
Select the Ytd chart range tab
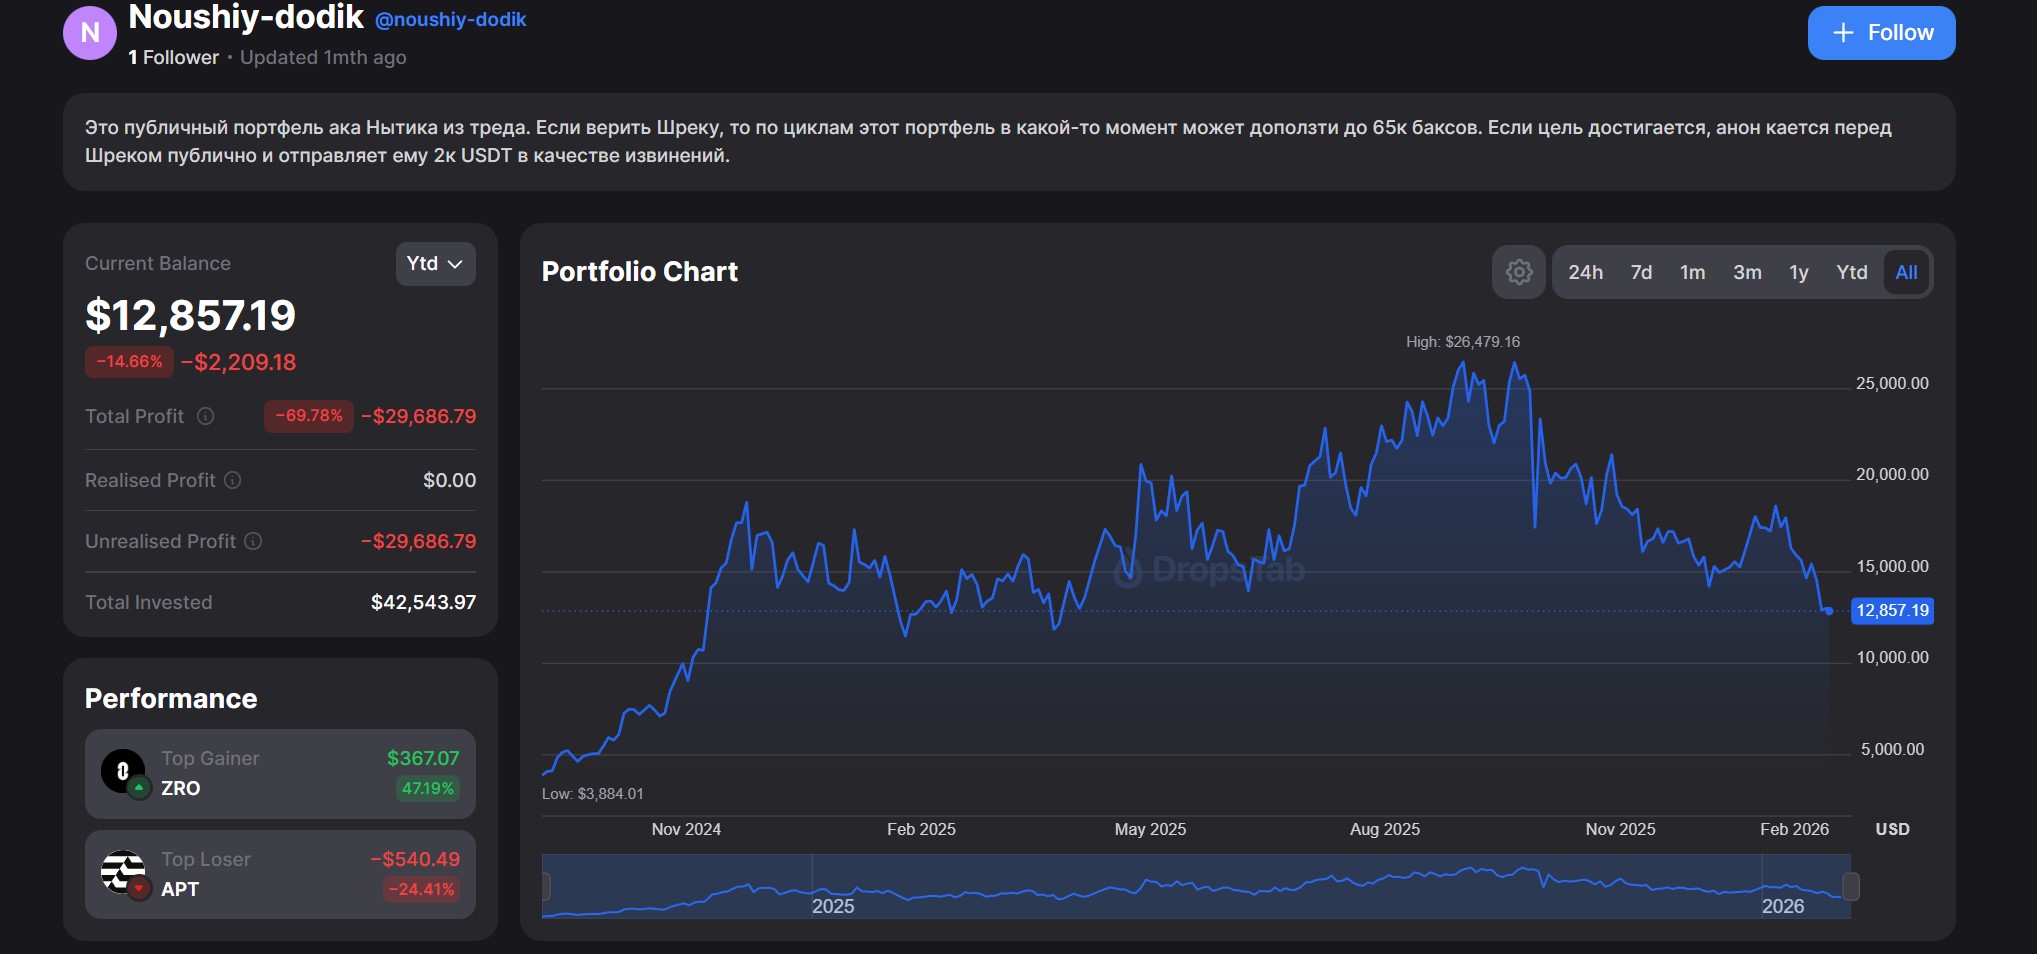(1851, 272)
